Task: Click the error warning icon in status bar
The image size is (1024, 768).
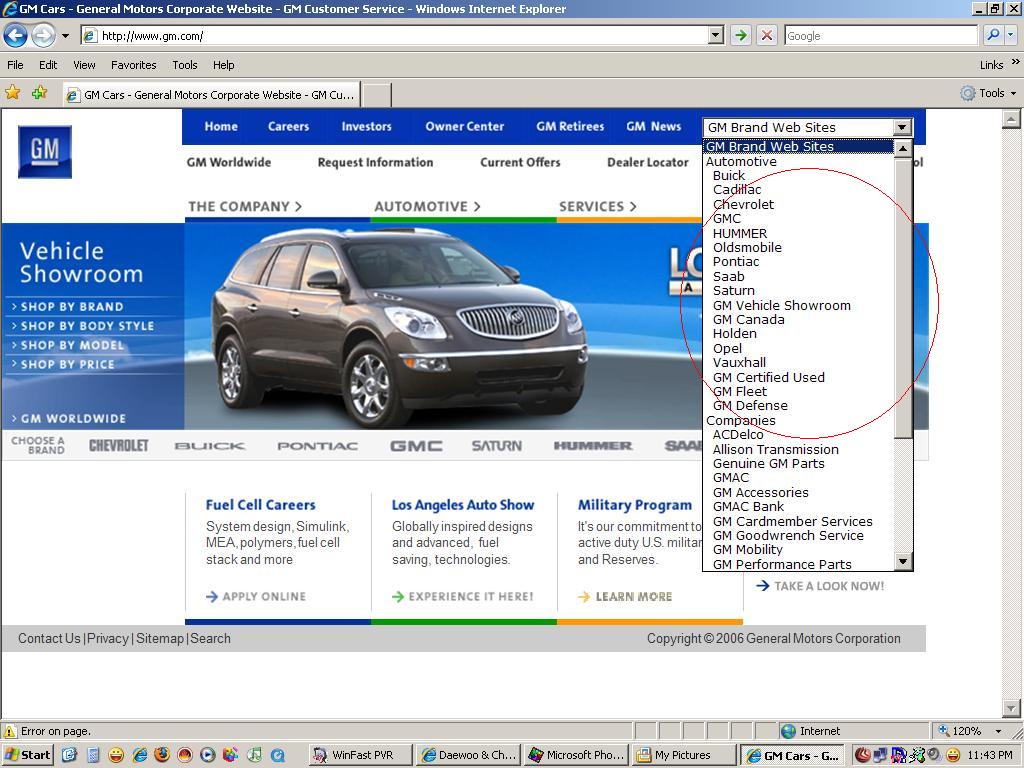Action: (10, 731)
